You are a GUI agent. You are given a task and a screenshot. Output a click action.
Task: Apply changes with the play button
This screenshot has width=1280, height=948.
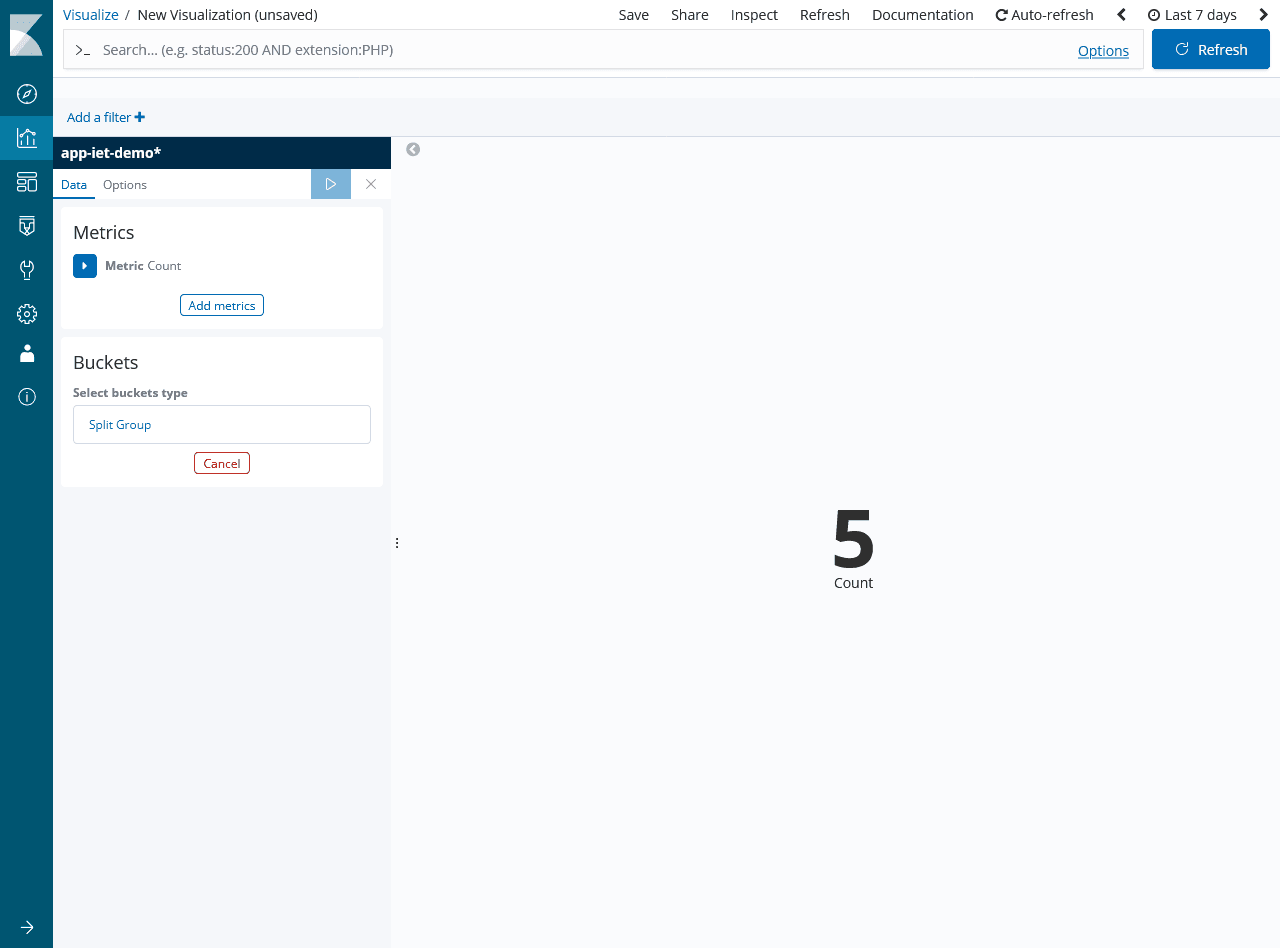coord(331,184)
